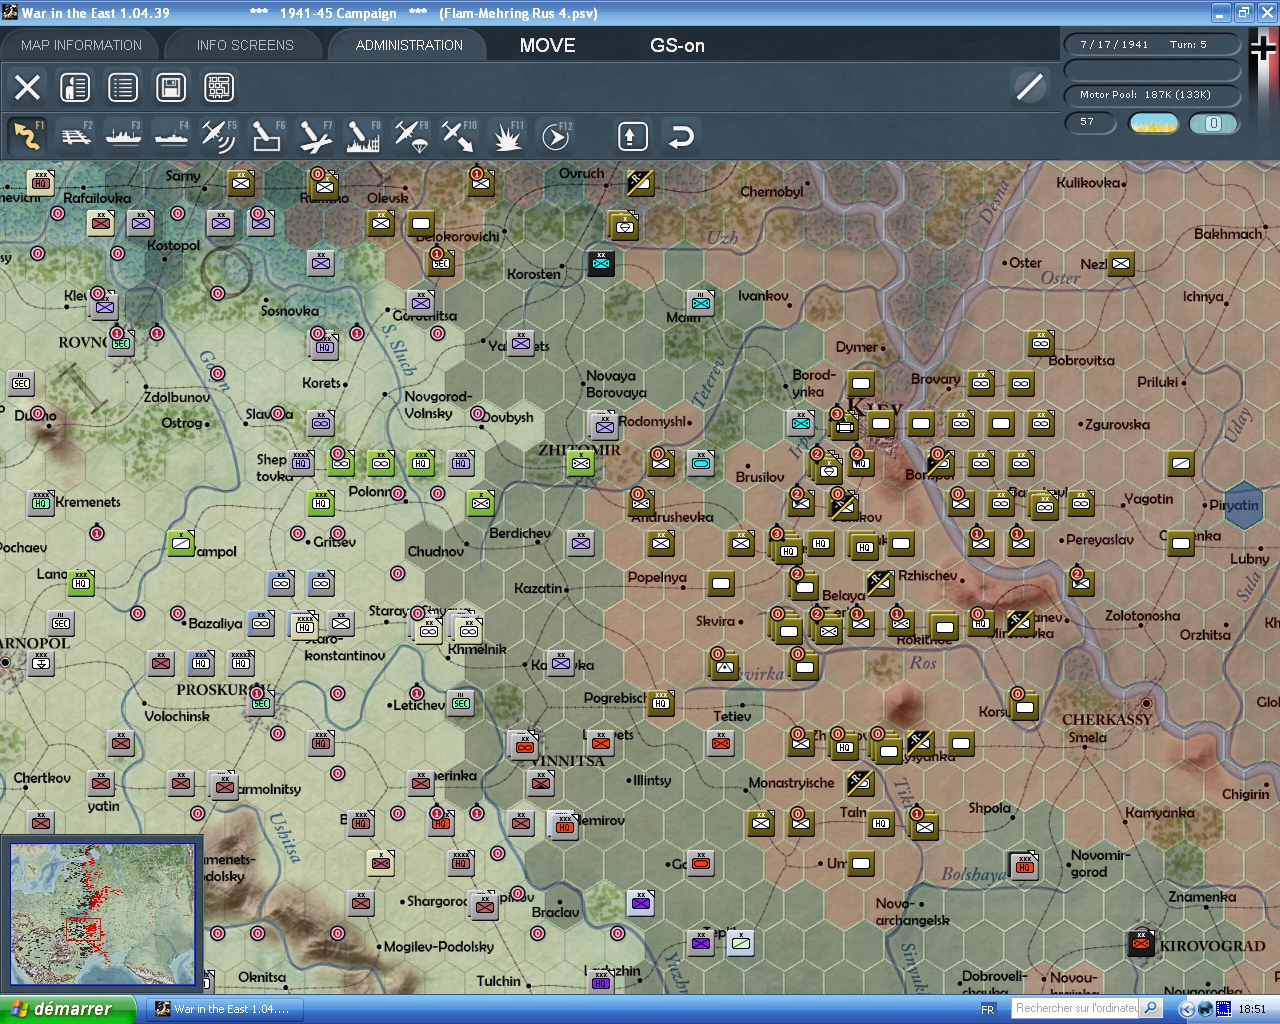The height and width of the screenshot is (1024, 1280).
Task: Click the Motor Pool 187K readout
Action: click(x=1152, y=95)
